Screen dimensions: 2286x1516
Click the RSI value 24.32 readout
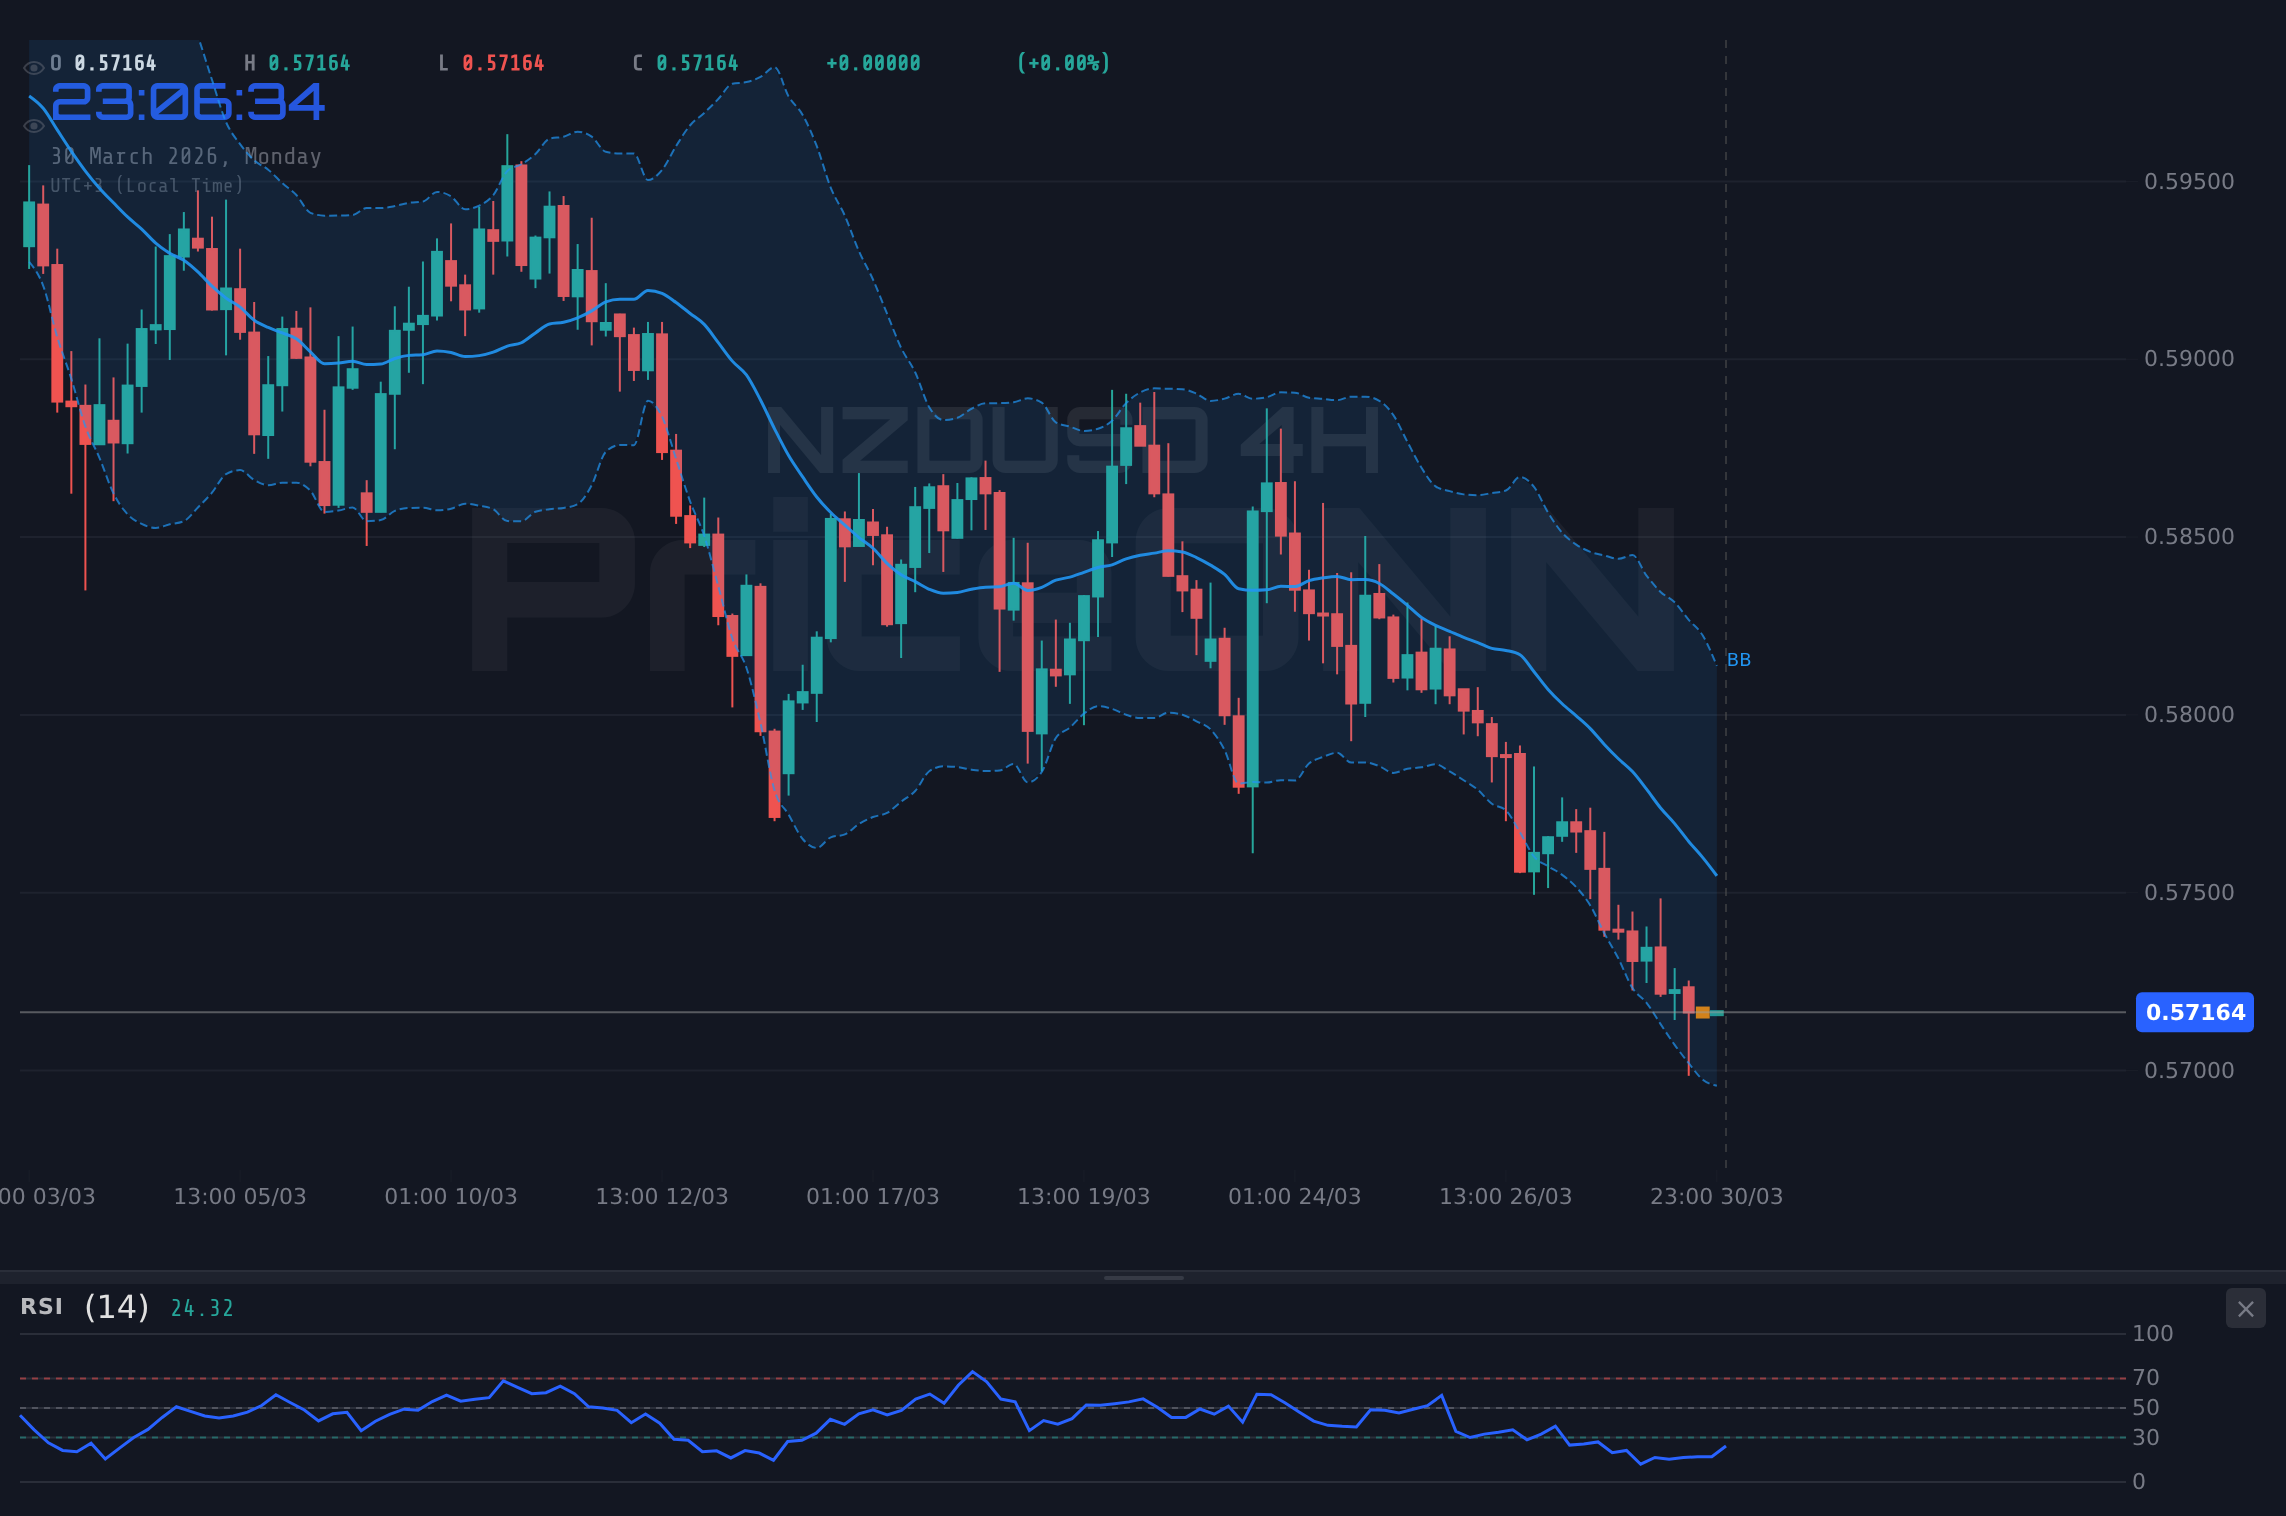coord(202,1307)
